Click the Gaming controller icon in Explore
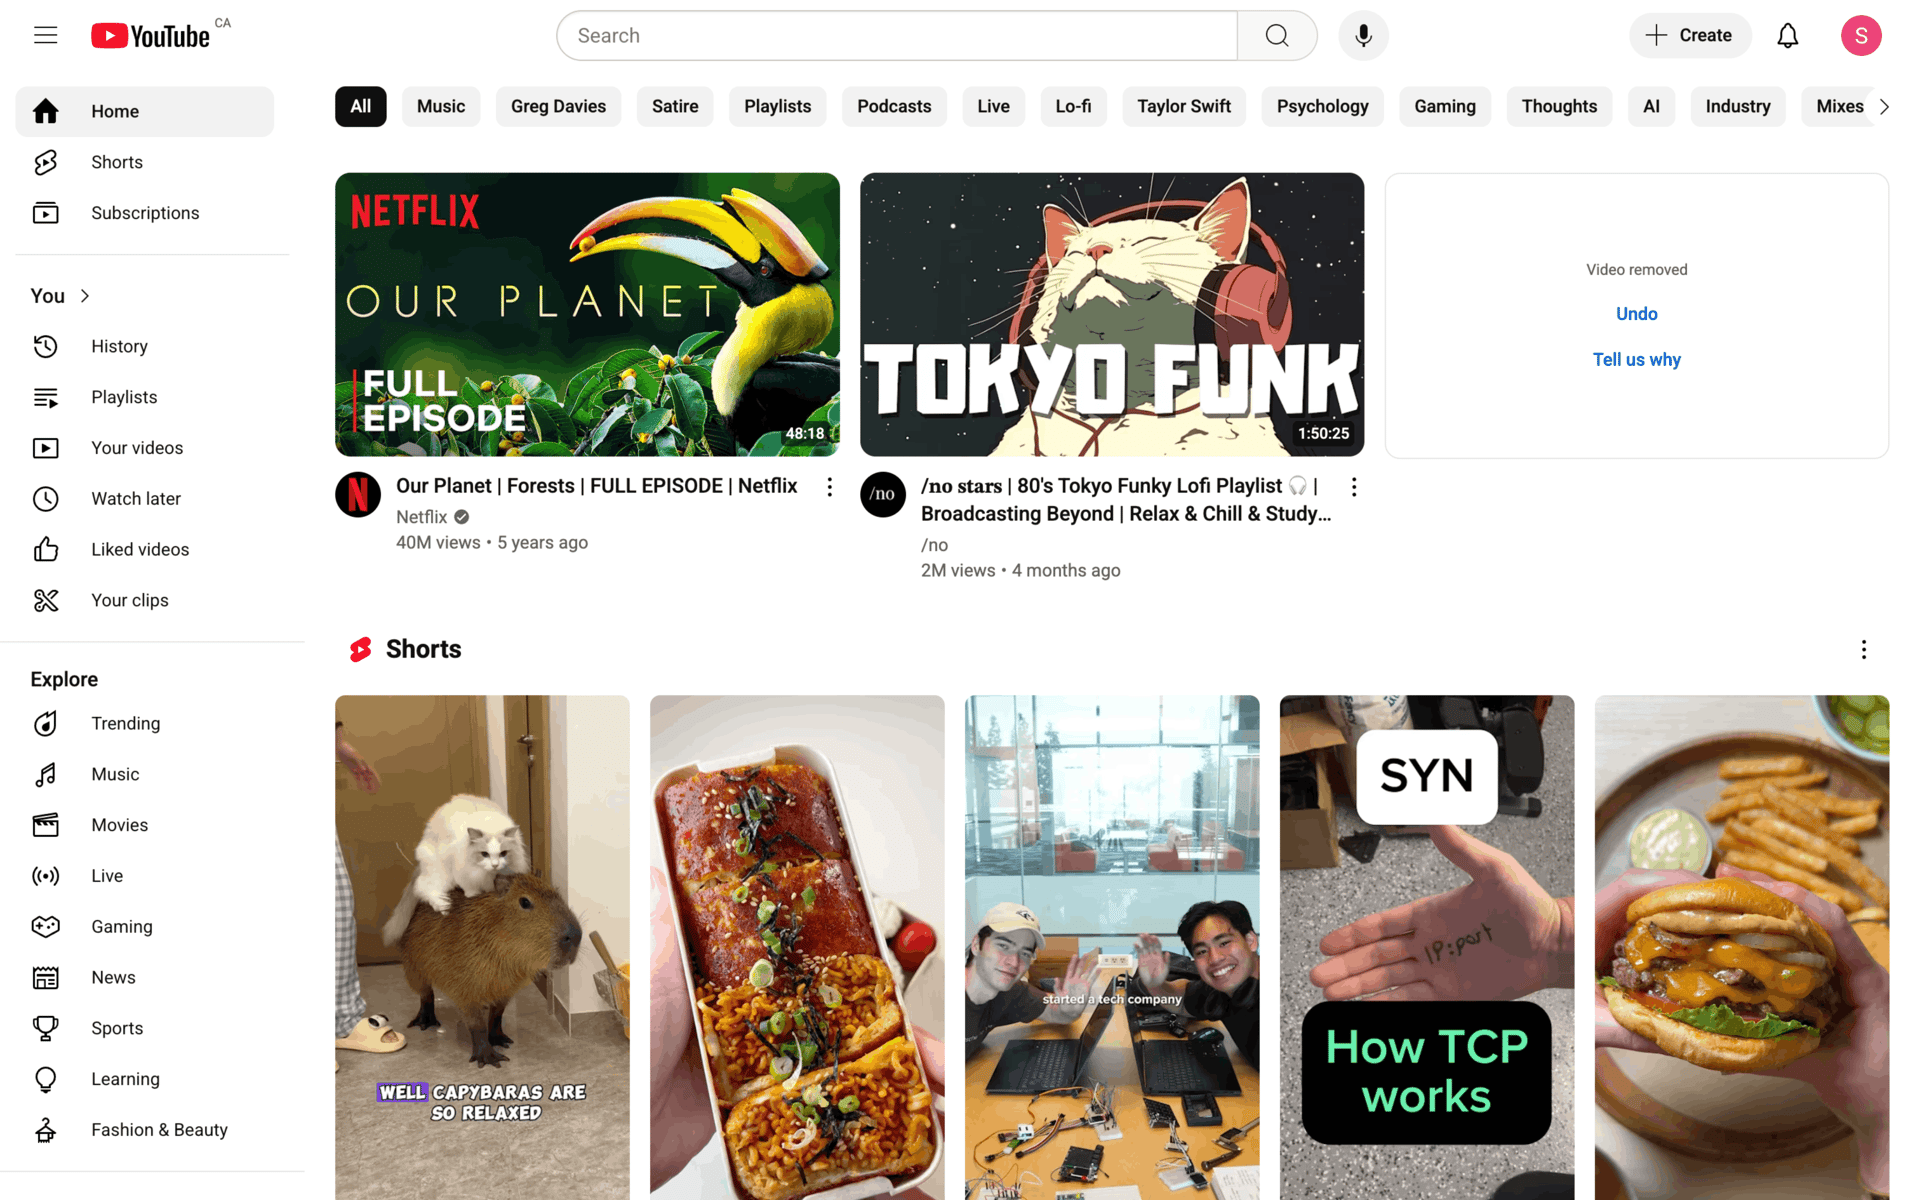The height and width of the screenshot is (1200, 1920). (46, 927)
